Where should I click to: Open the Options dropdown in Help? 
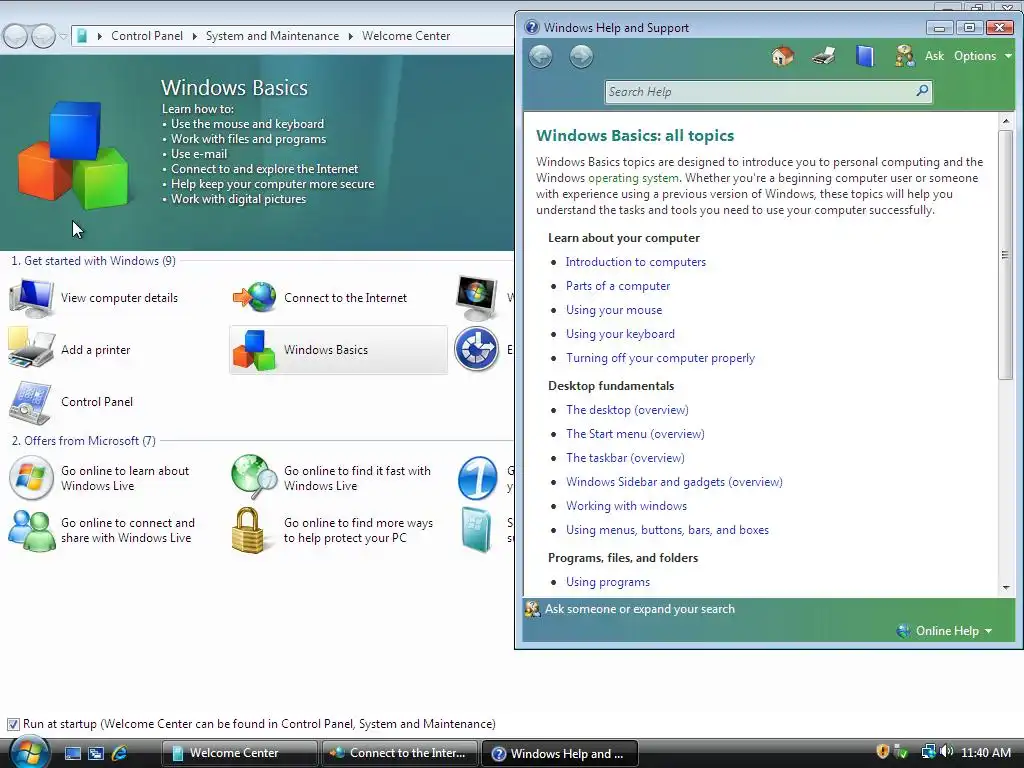pyautogui.click(x=982, y=56)
